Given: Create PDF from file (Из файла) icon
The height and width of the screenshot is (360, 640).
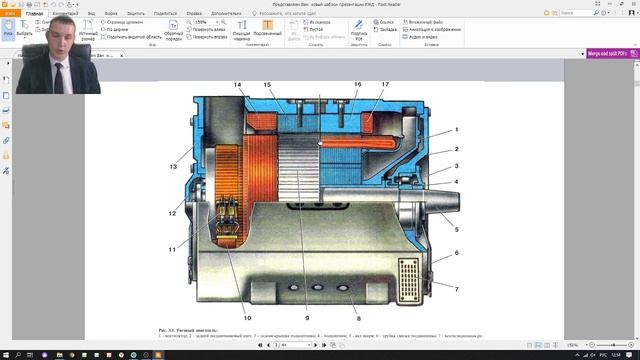Looking at the screenshot, I should [x=293, y=30].
